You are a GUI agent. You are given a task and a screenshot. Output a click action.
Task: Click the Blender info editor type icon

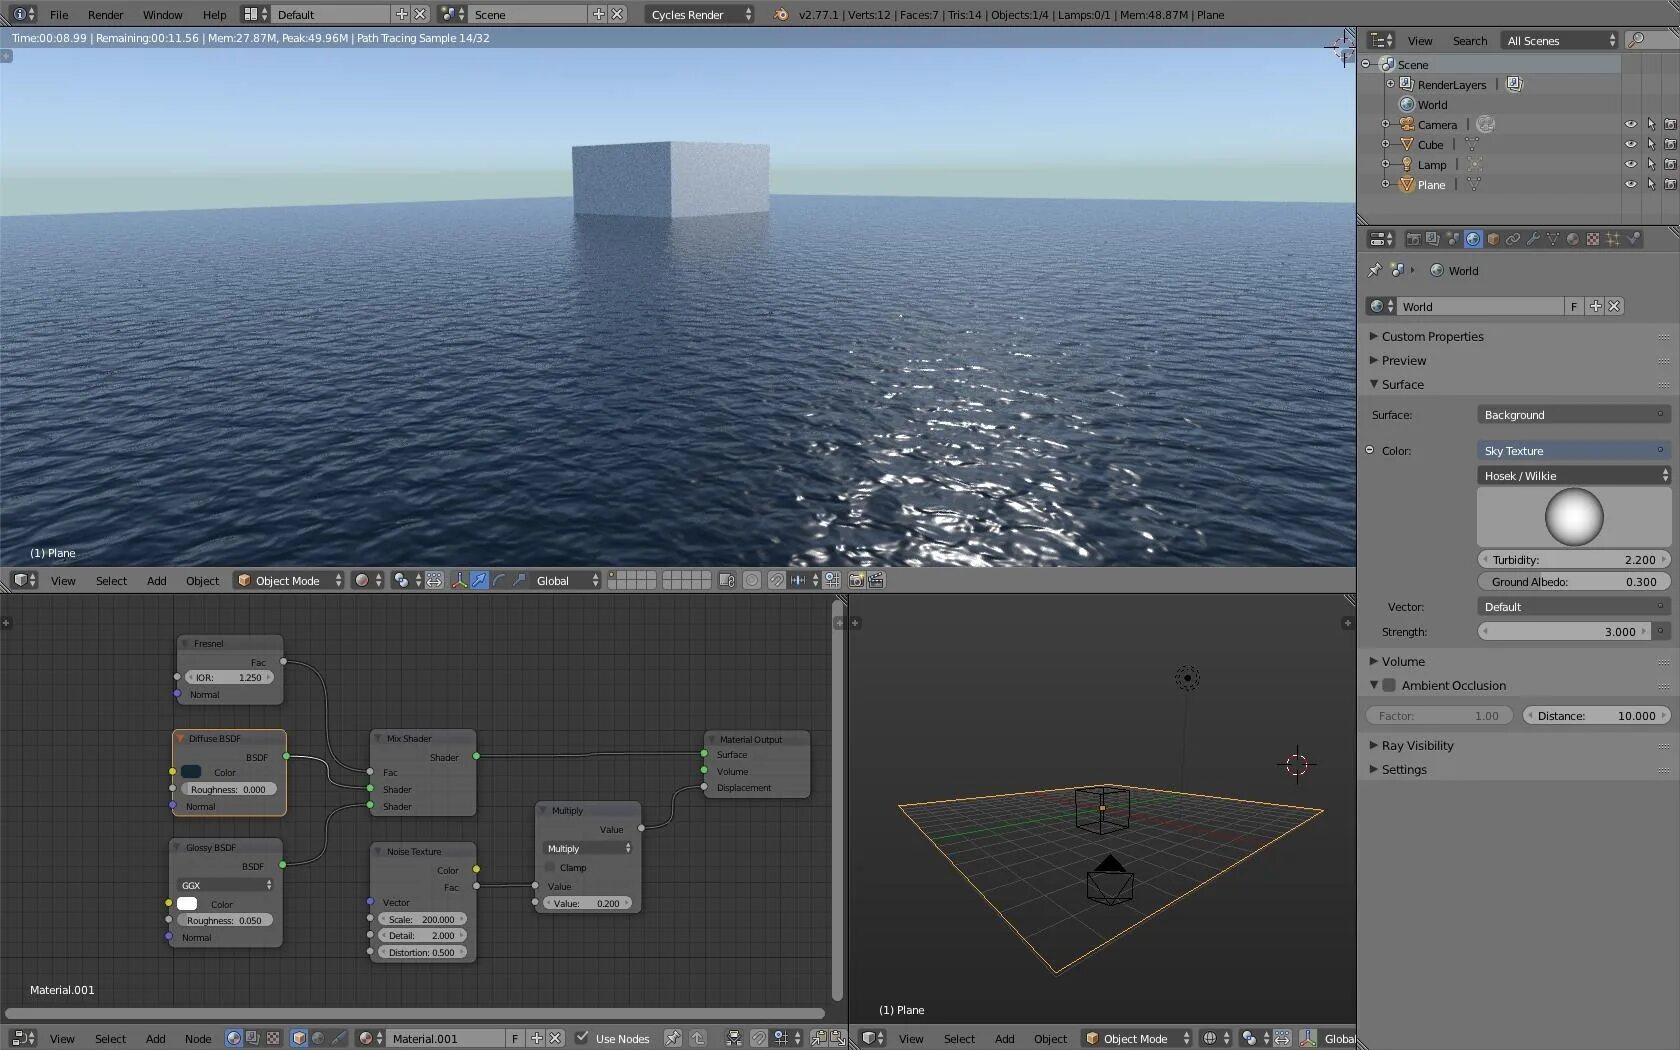[19, 14]
